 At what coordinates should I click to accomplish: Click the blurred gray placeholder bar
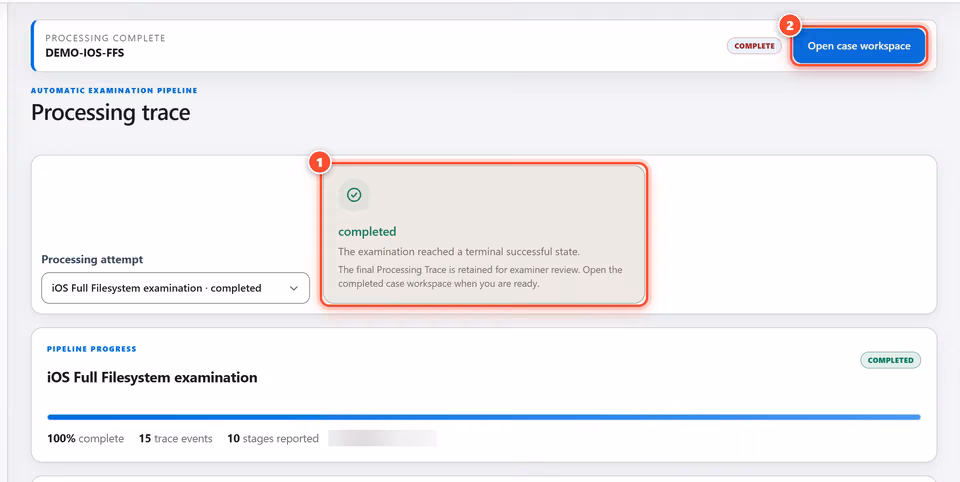(382, 439)
